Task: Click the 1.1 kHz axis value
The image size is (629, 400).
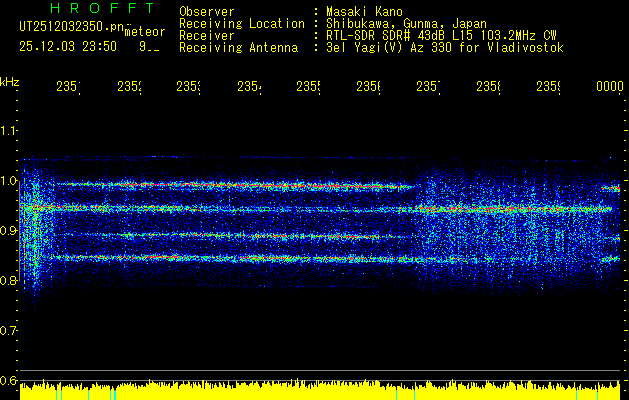Action: 8,130
